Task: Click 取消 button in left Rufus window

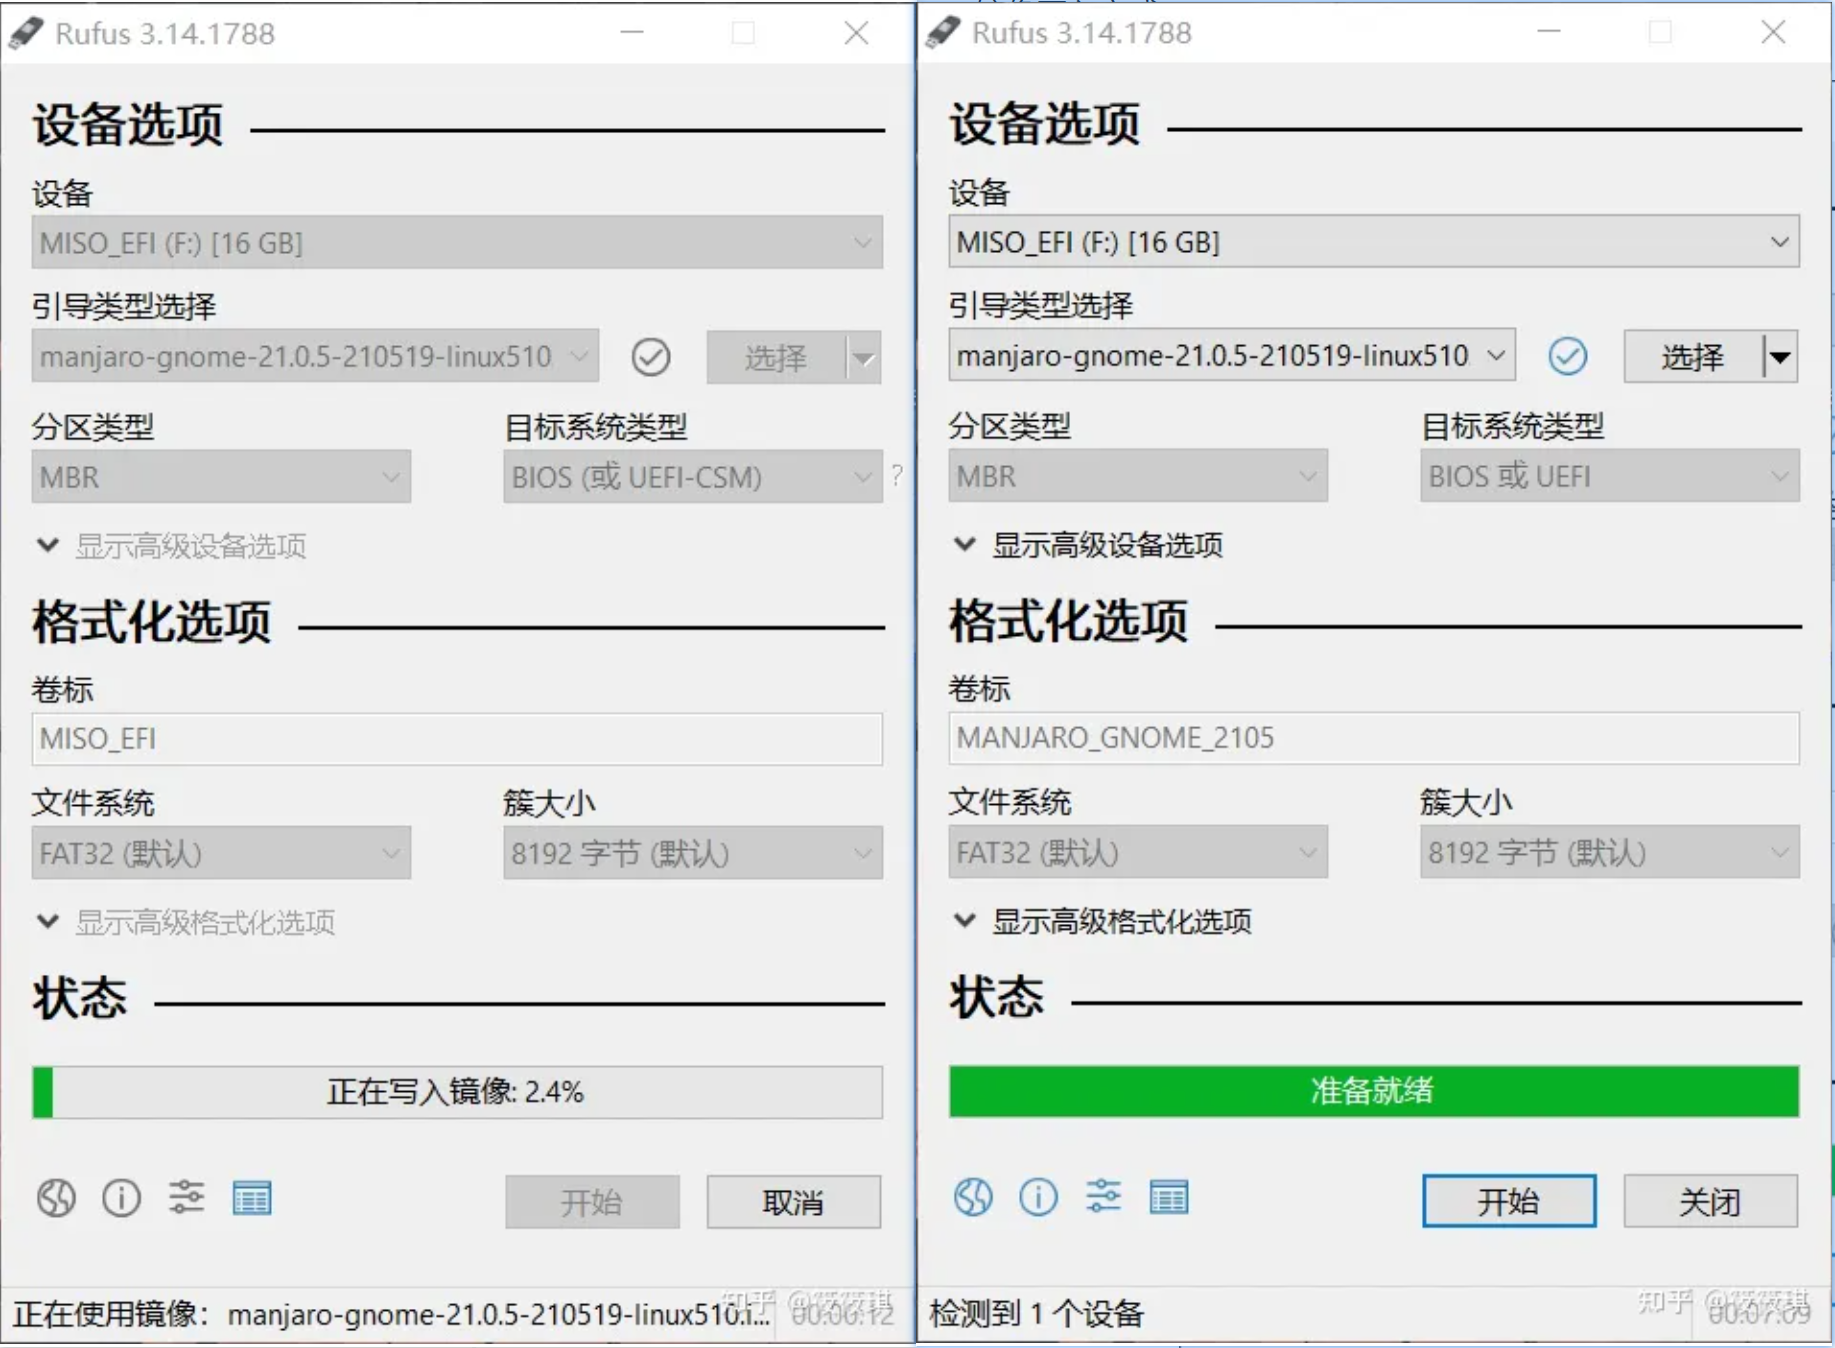Action: (794, 1202)
